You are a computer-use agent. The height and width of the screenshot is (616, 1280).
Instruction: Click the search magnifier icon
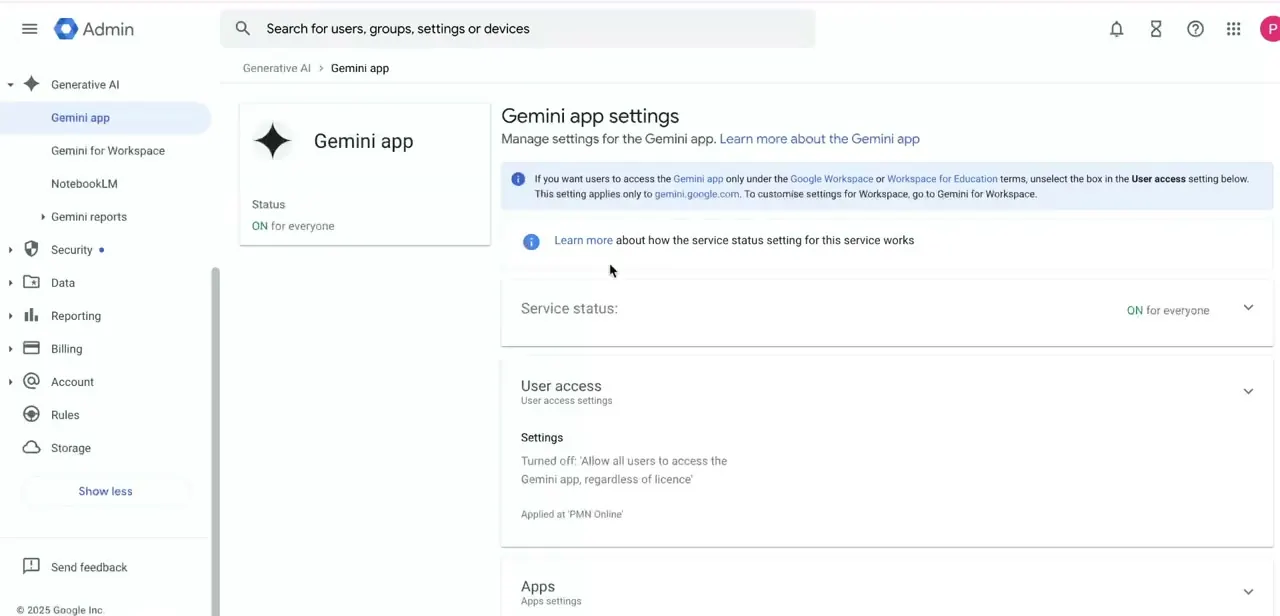[243, 29]
